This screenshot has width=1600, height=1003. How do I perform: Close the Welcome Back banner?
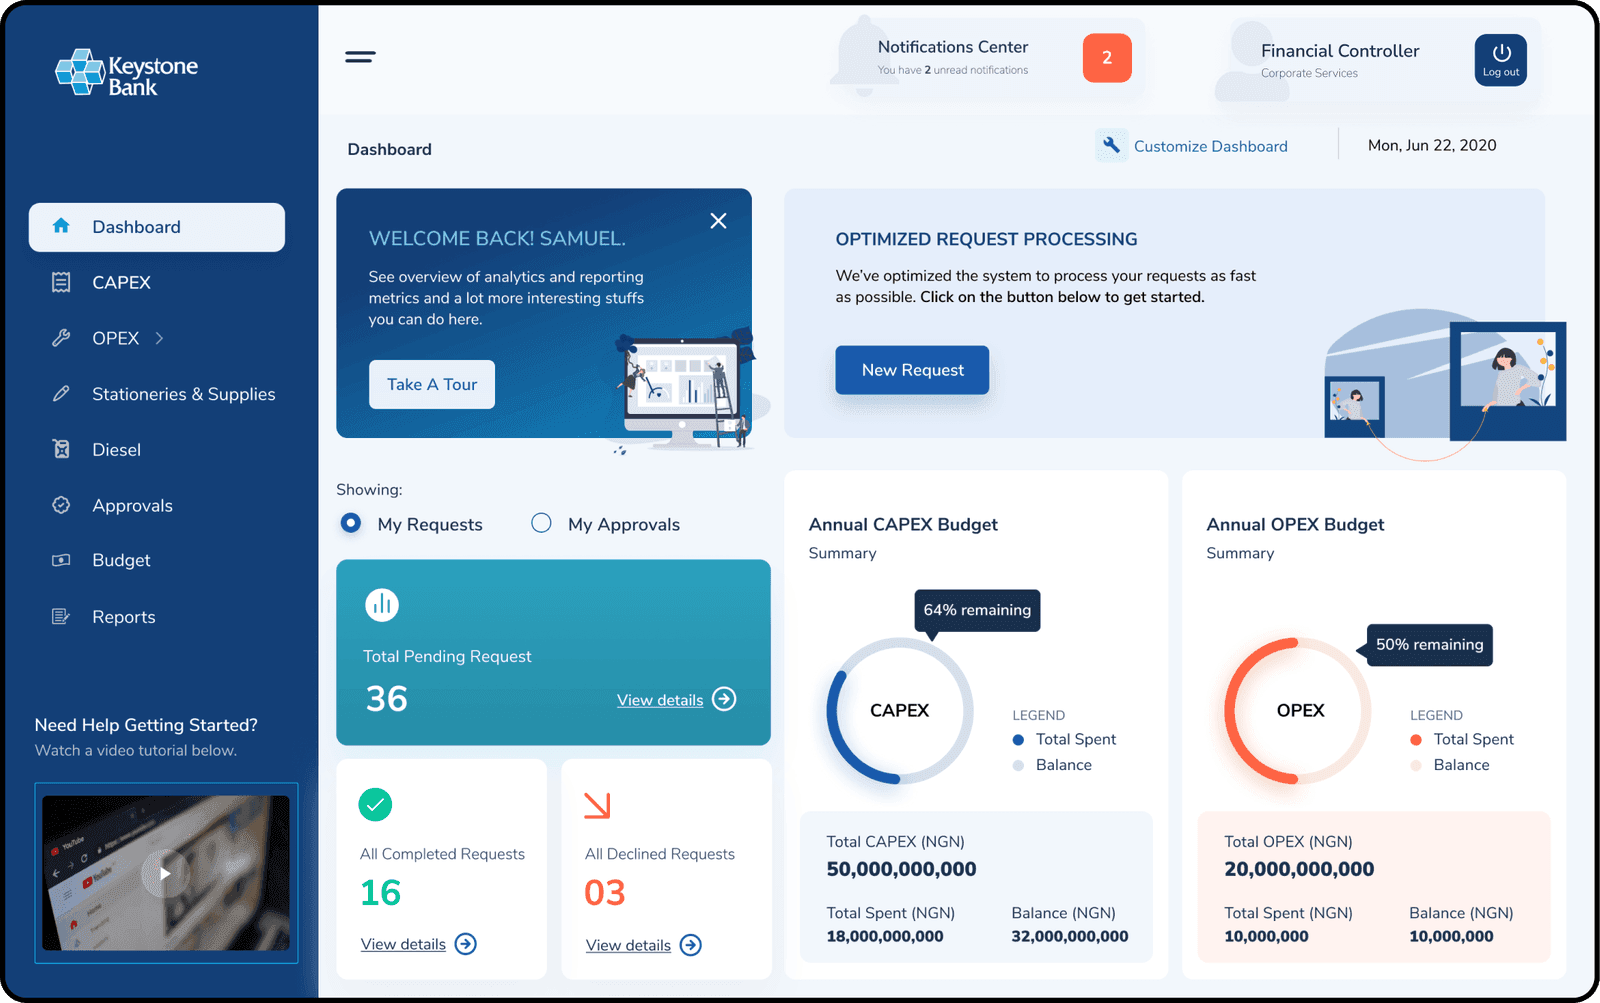tap(718, 221)
